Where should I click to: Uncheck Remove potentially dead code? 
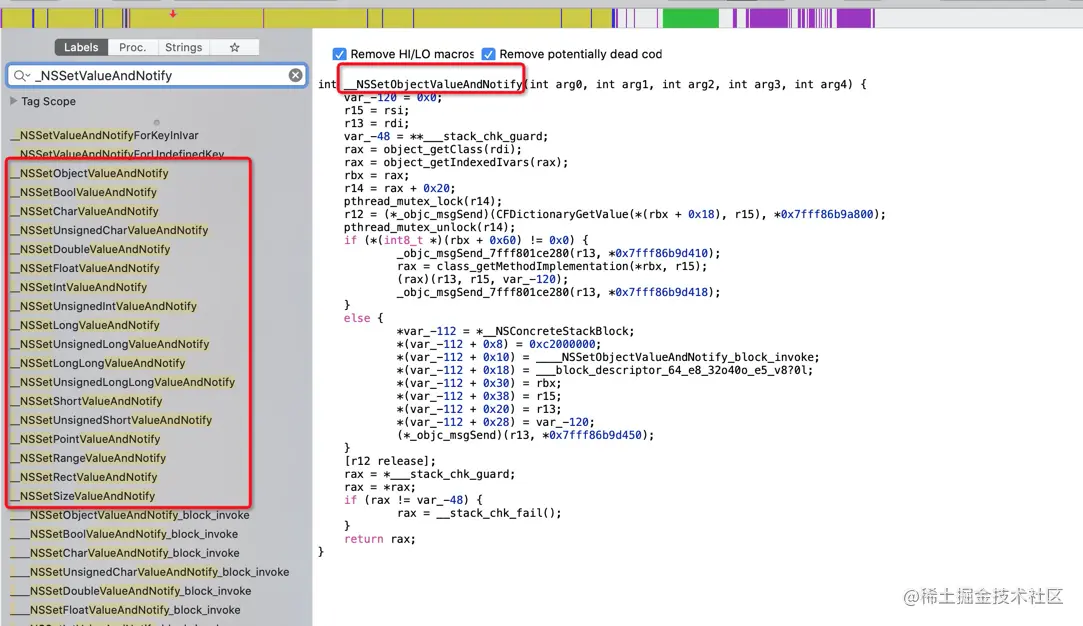[x=488, y=54]
